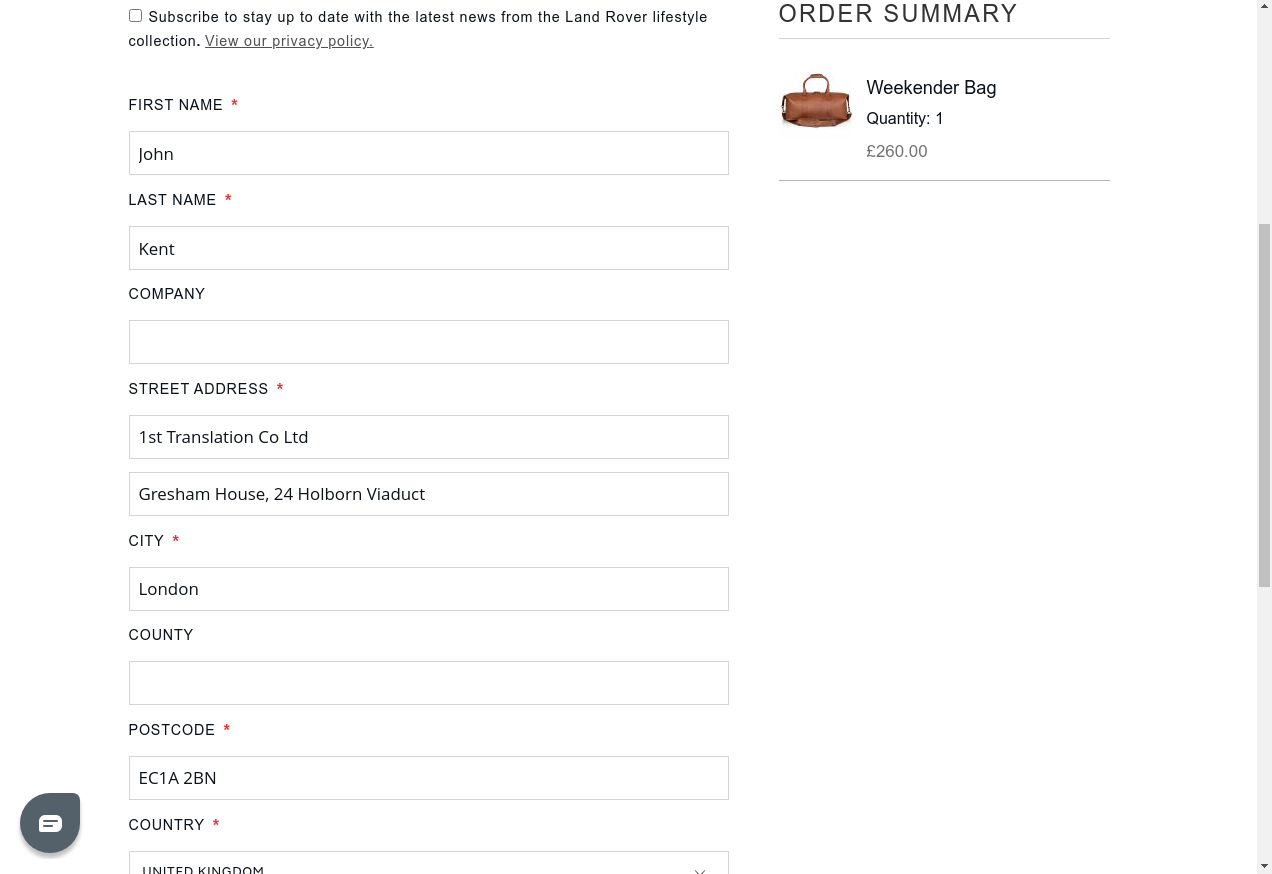Click the empty Company input field
The image size is (1272, 874).
coord(428,342)
